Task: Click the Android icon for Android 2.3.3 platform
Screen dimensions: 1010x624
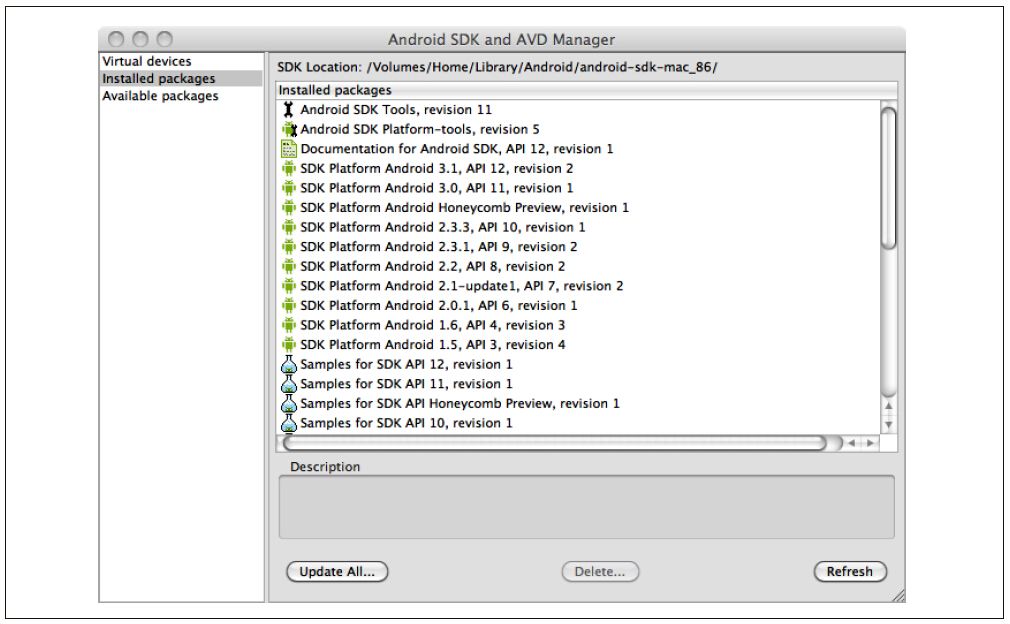Action: 289,227
